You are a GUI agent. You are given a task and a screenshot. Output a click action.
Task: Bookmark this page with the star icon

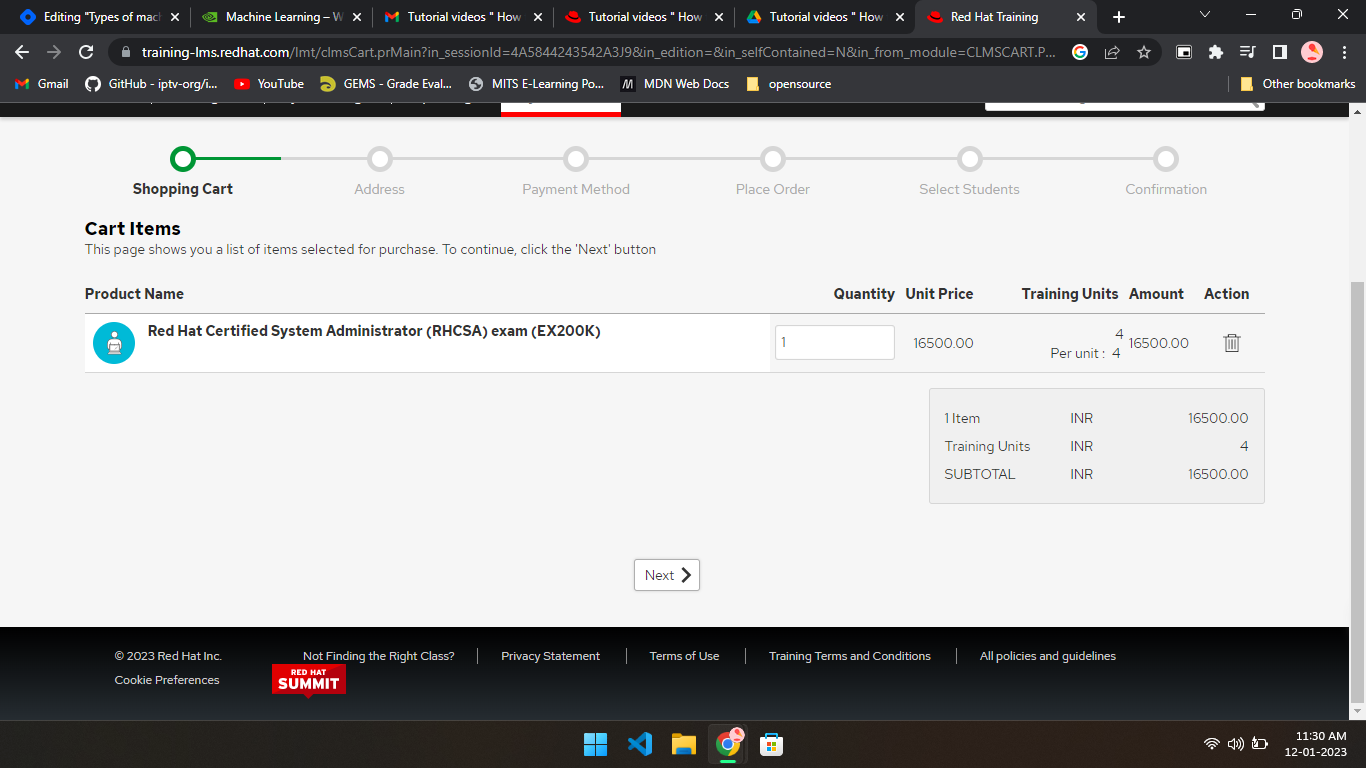1145,53
